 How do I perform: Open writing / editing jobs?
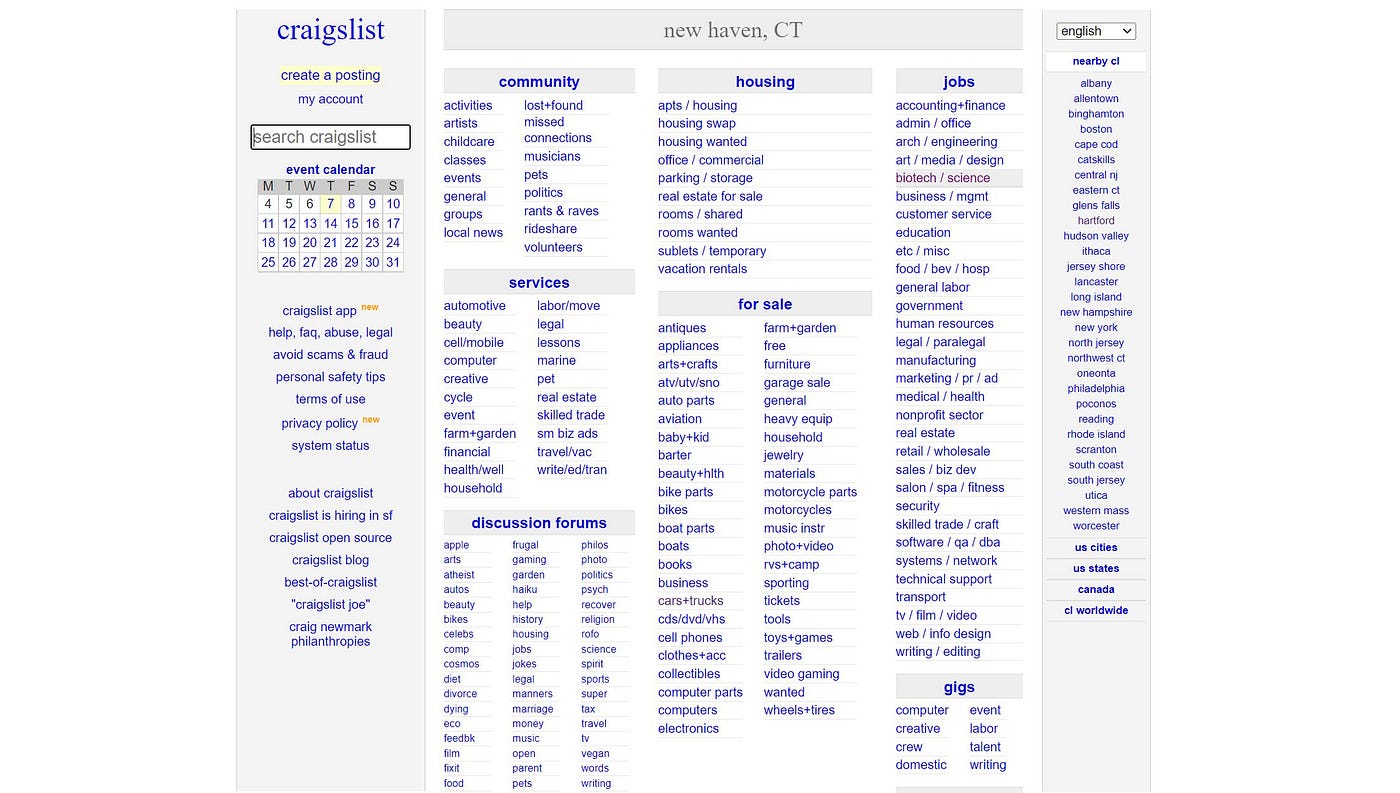[938, 652]
